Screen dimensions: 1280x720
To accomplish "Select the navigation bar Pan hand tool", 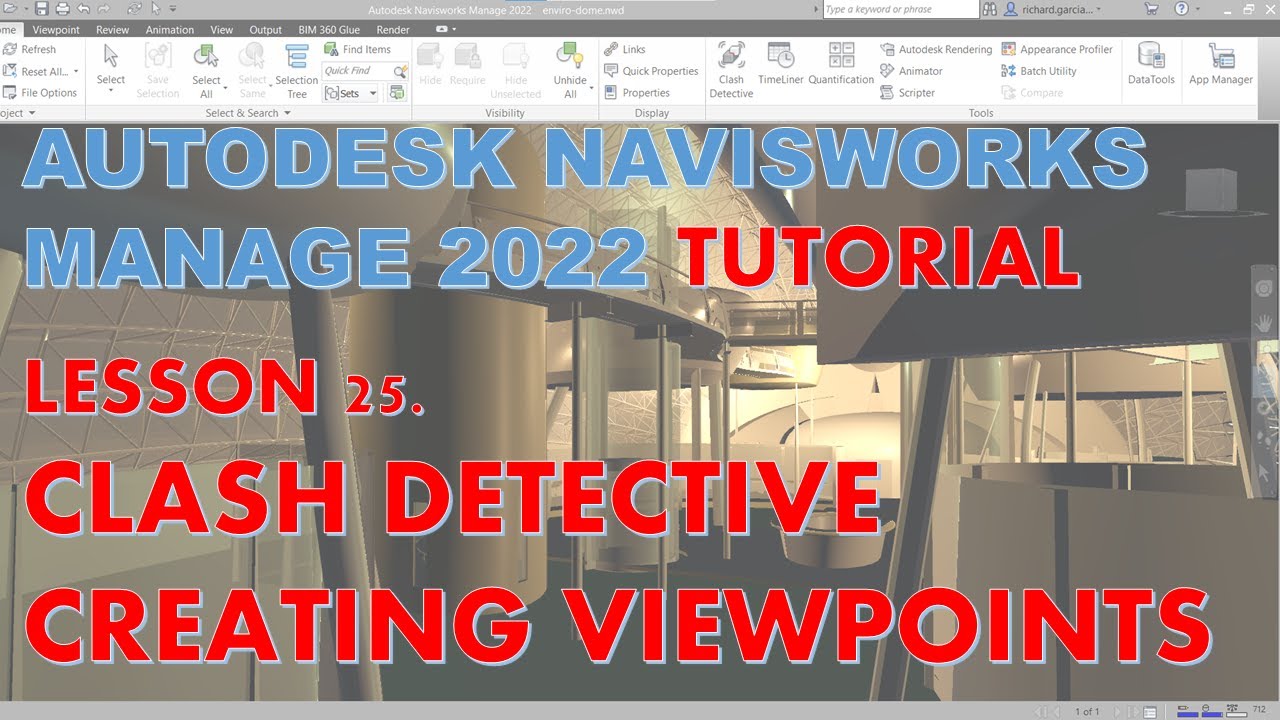I will (1266, 323).
